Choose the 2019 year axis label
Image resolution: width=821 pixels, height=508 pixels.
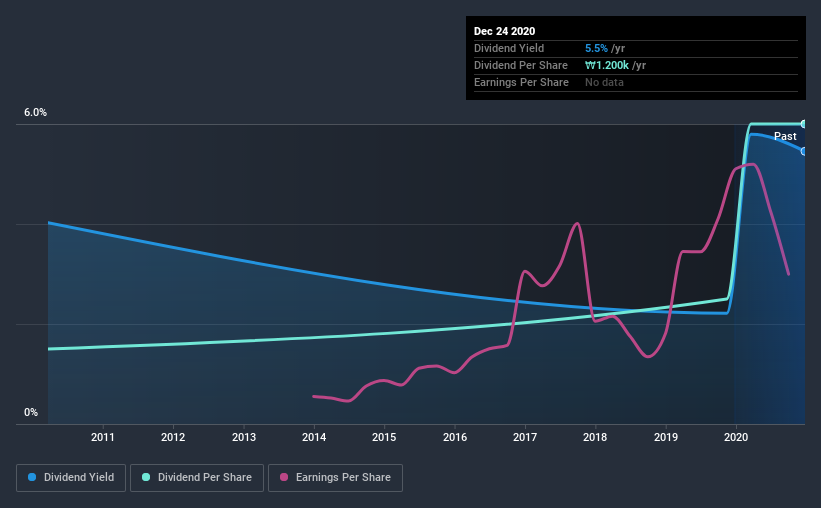pyautogui.click(x=666, y=437)
